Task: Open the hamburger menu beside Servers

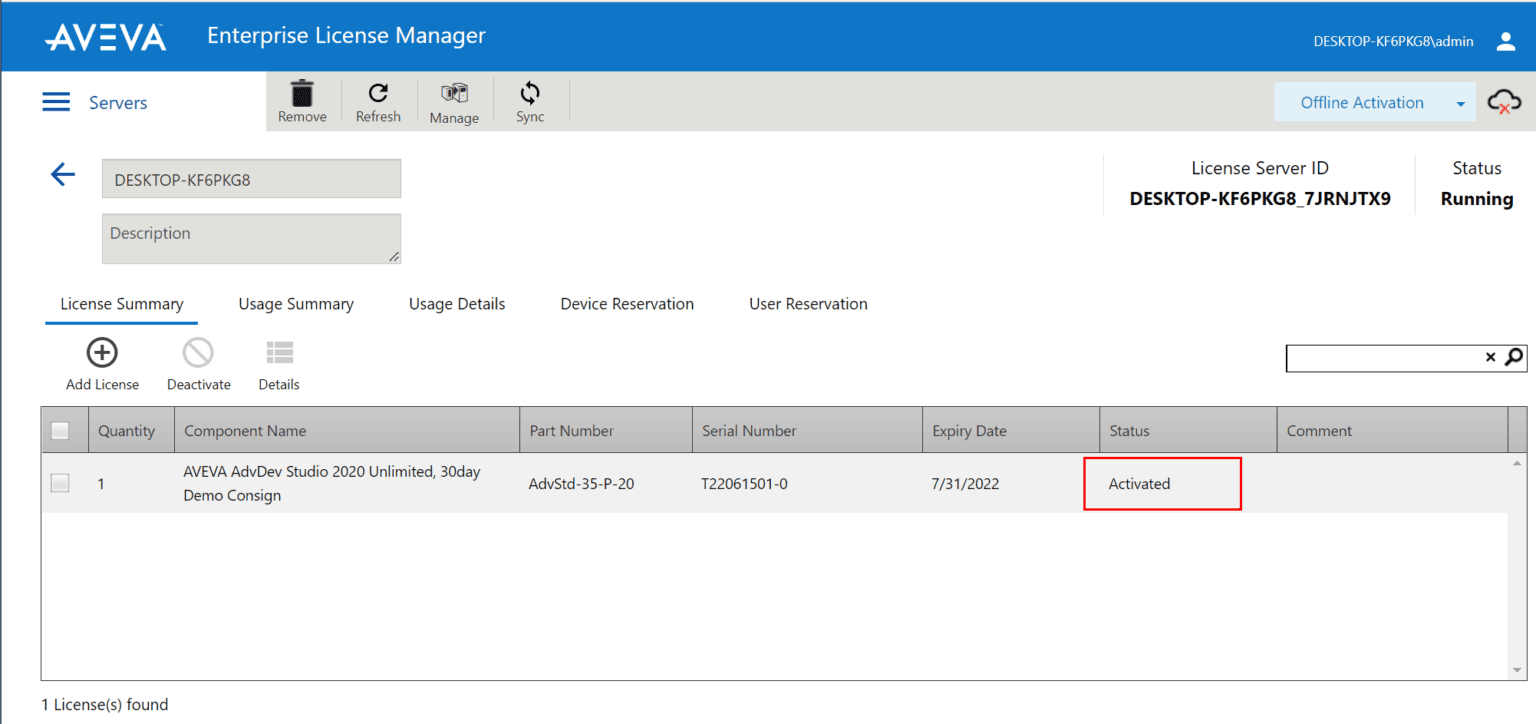Action: pos(56,101)
